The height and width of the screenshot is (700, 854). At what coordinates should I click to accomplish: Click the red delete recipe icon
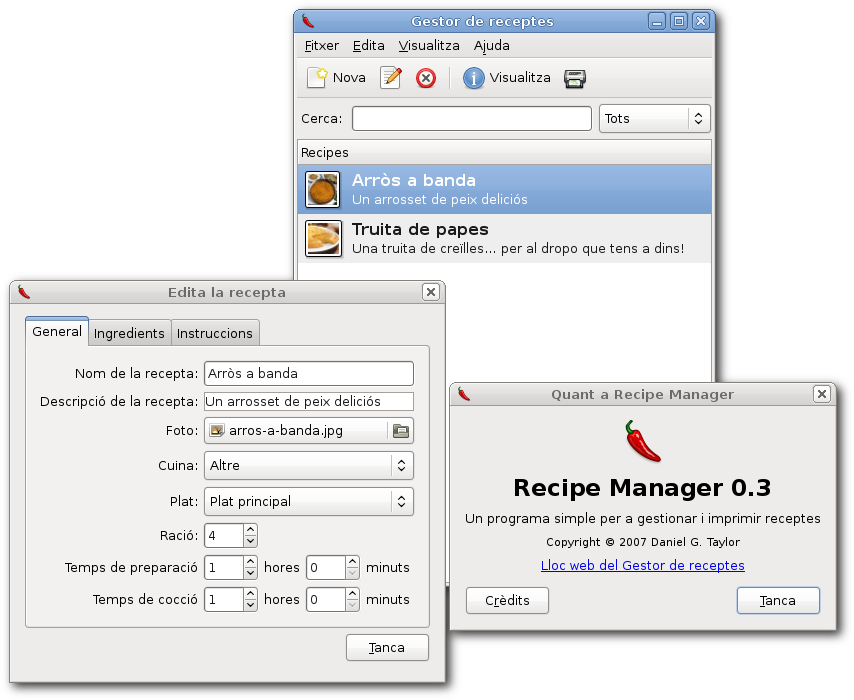click(x=425, y=78)
